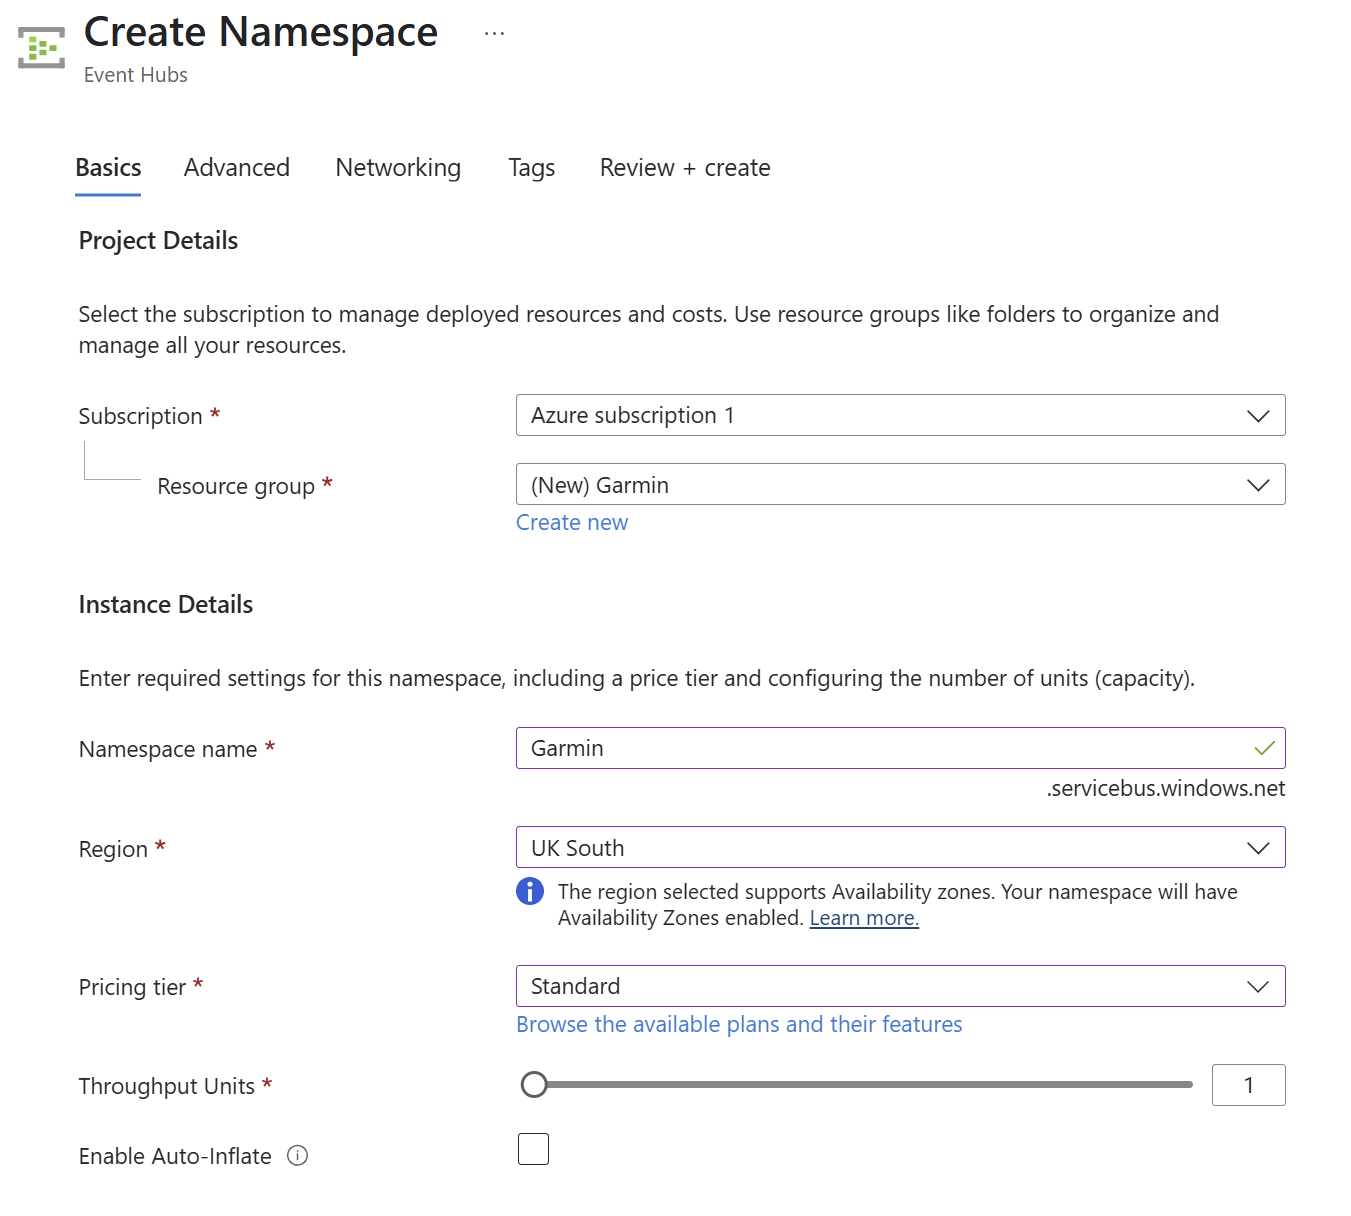Image resolution: width=1351 pixels, height=1216 pixels.
Task: Open the Pricing tier dropdown
Action: (x=900, y=986)
